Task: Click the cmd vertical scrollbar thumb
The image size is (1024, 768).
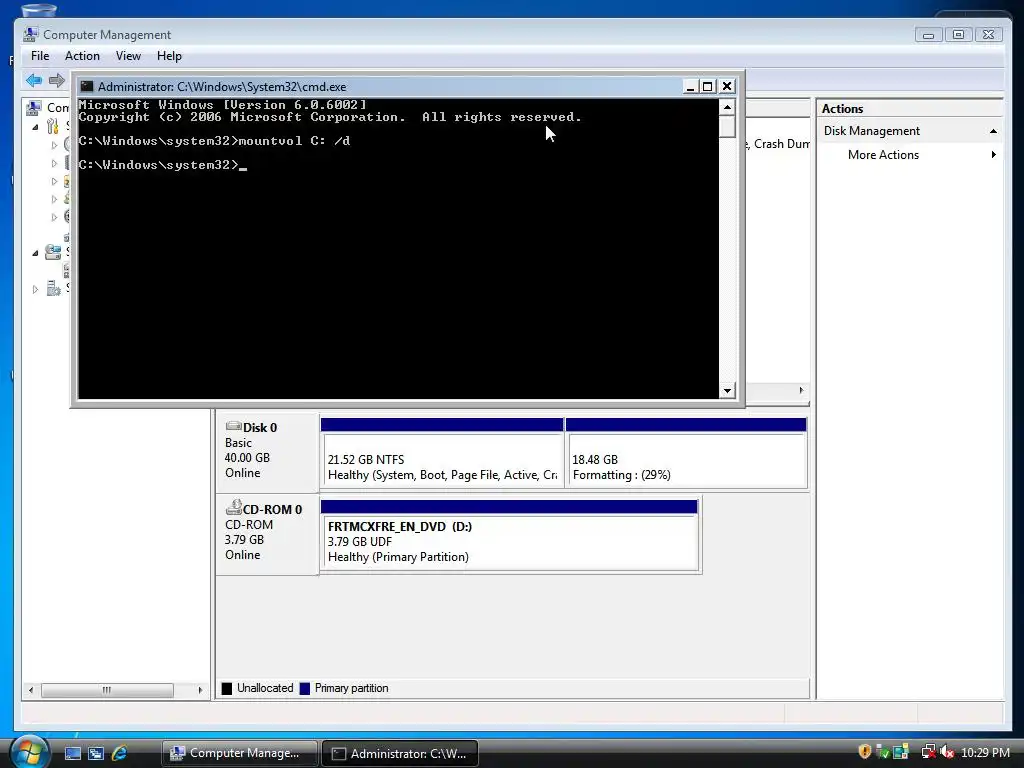Action: (x=728, y=126)
